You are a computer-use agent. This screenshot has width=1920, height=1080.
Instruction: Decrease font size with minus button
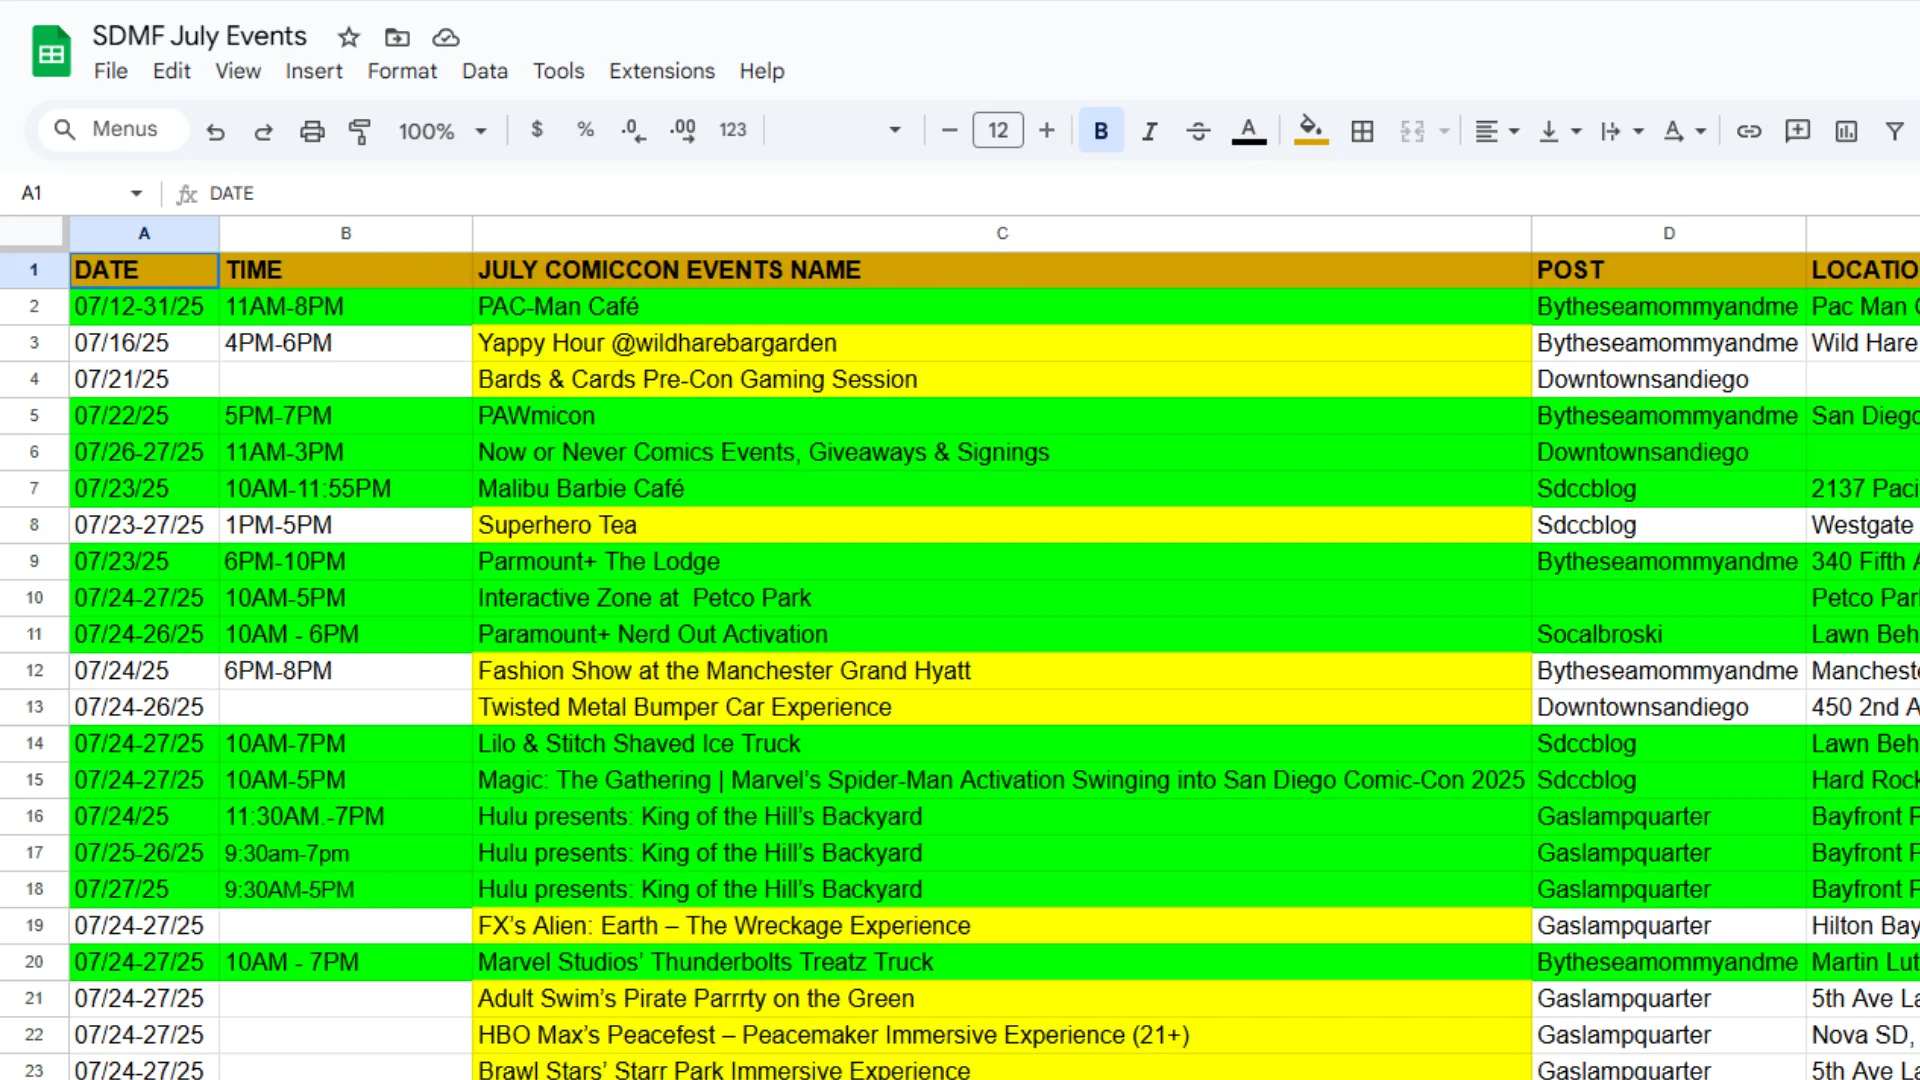(x=950, y=130)
